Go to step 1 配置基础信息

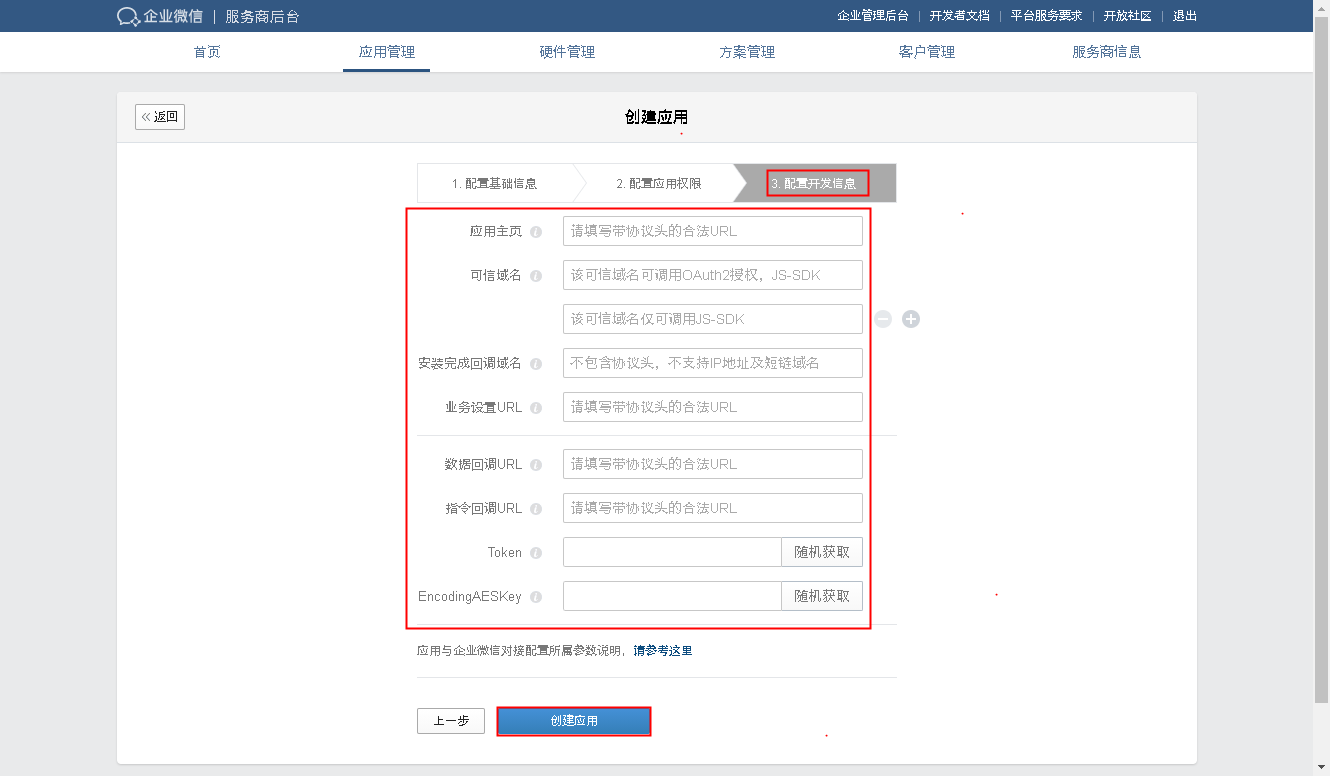tap(494, 183)
